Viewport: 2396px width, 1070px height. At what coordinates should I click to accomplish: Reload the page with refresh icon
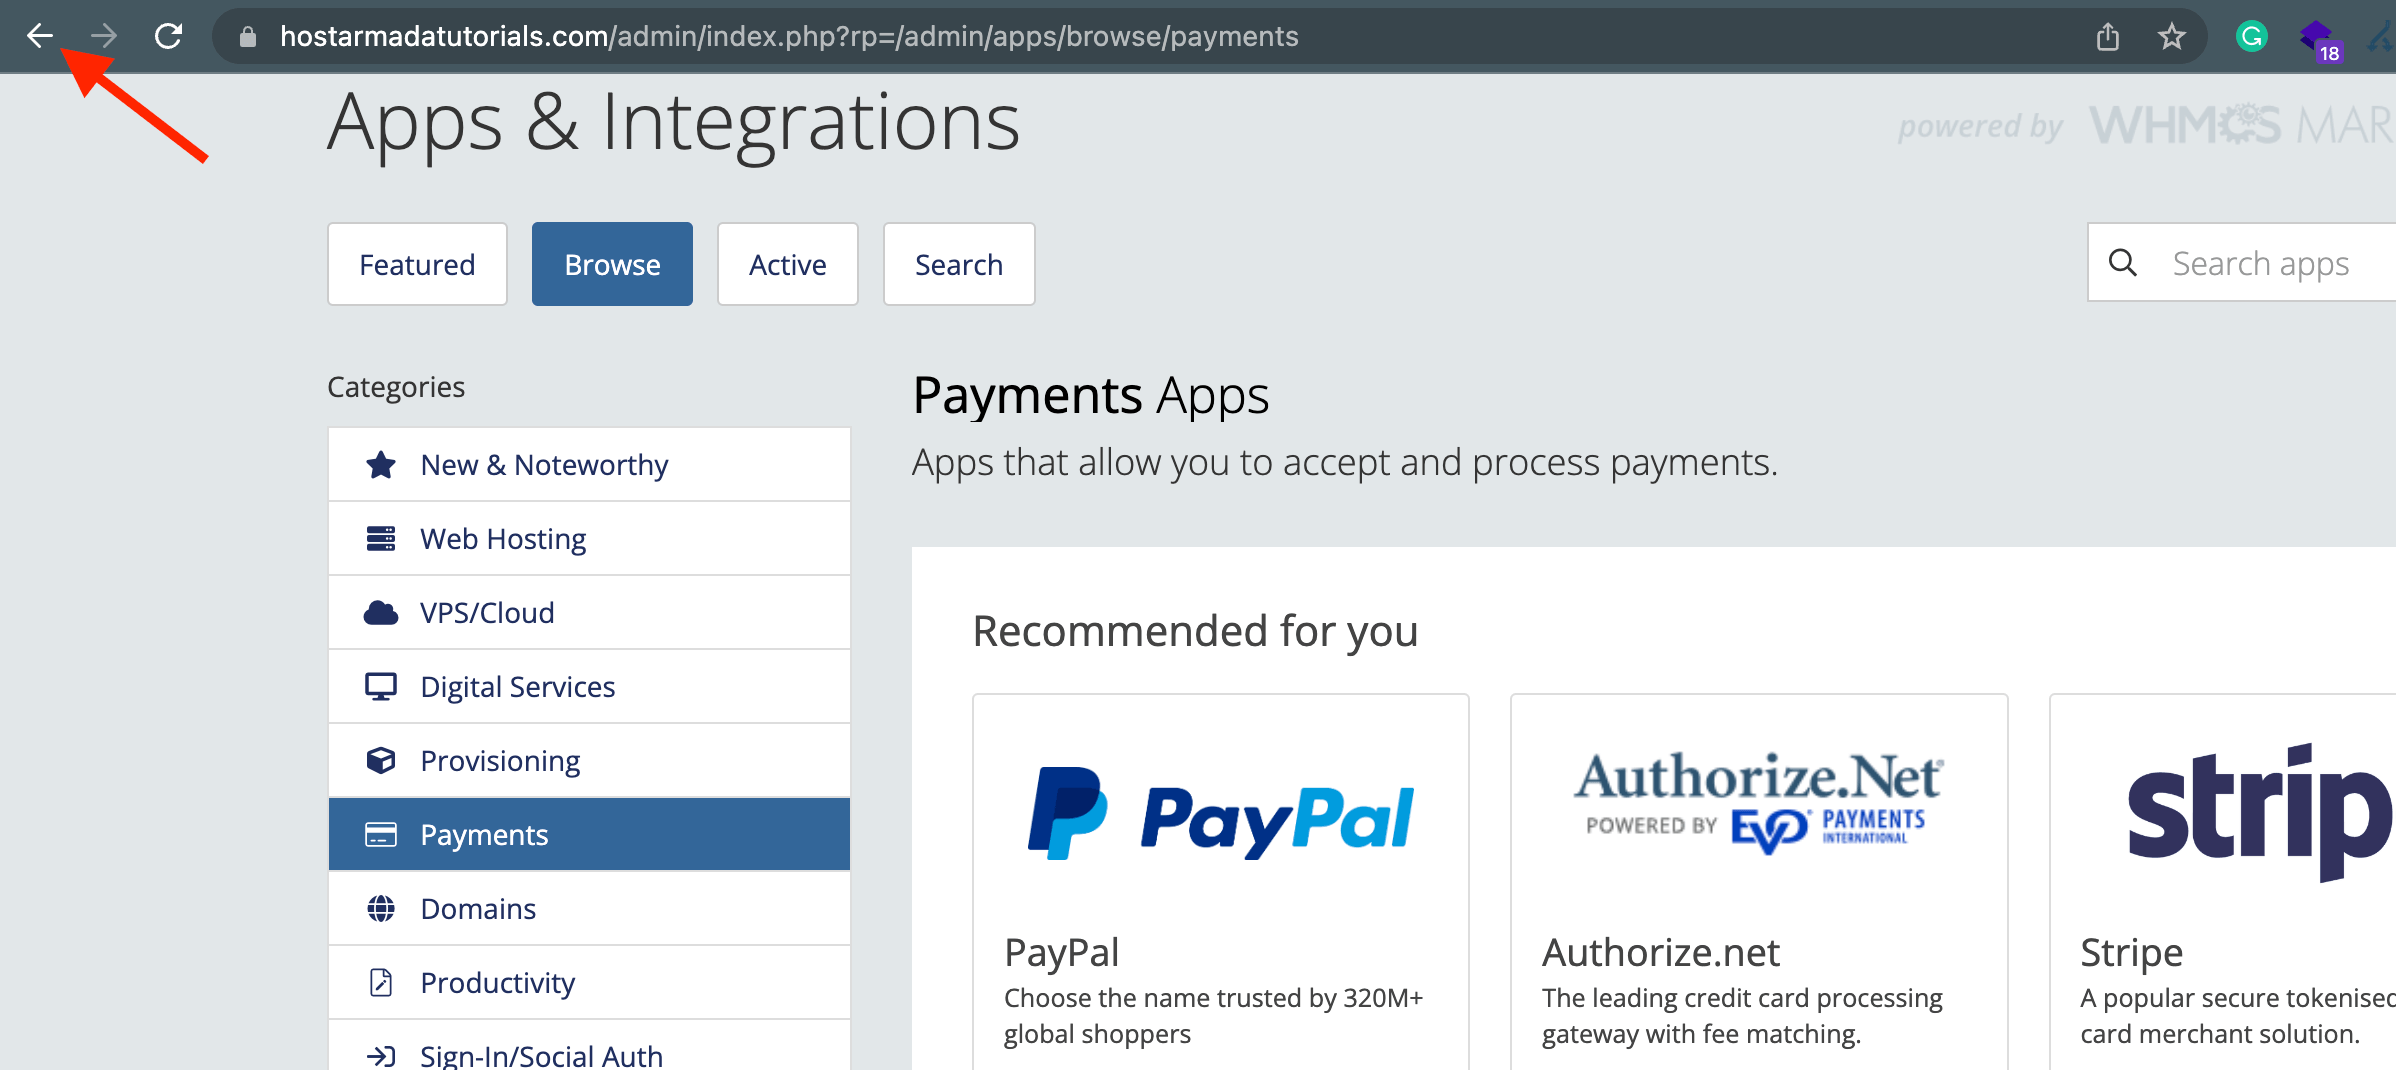(168, 36)
